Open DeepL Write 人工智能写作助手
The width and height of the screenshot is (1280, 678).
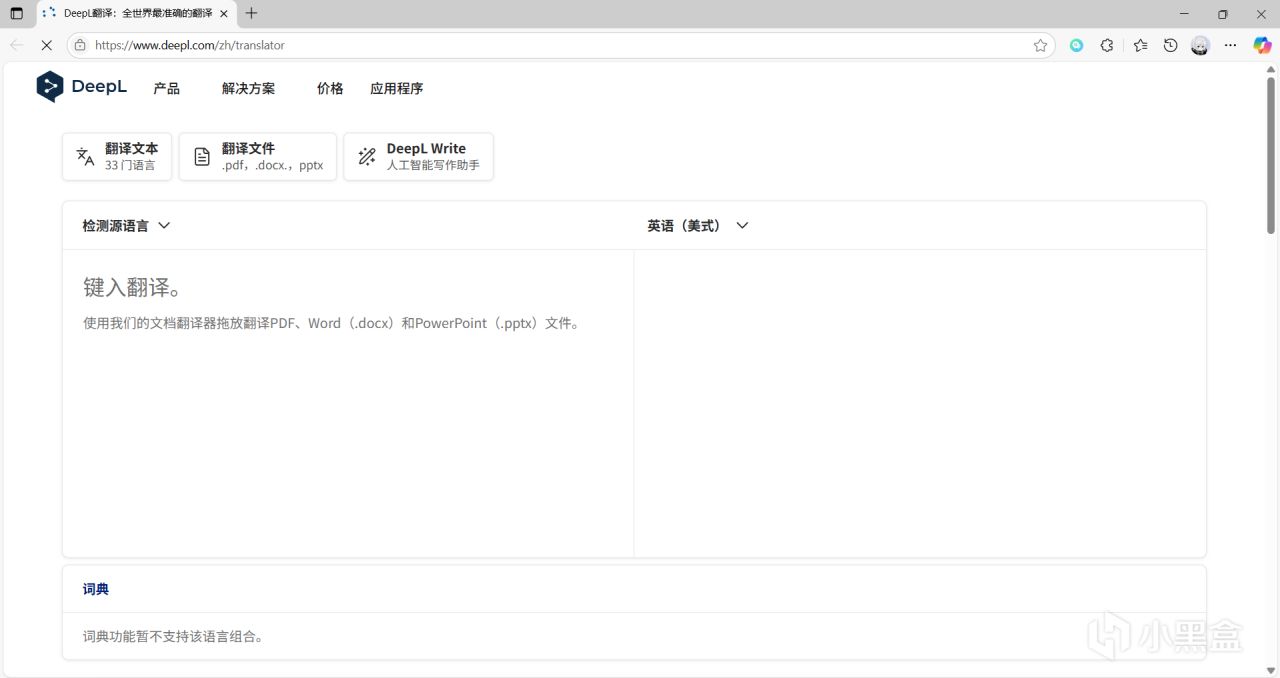(418, 157)
